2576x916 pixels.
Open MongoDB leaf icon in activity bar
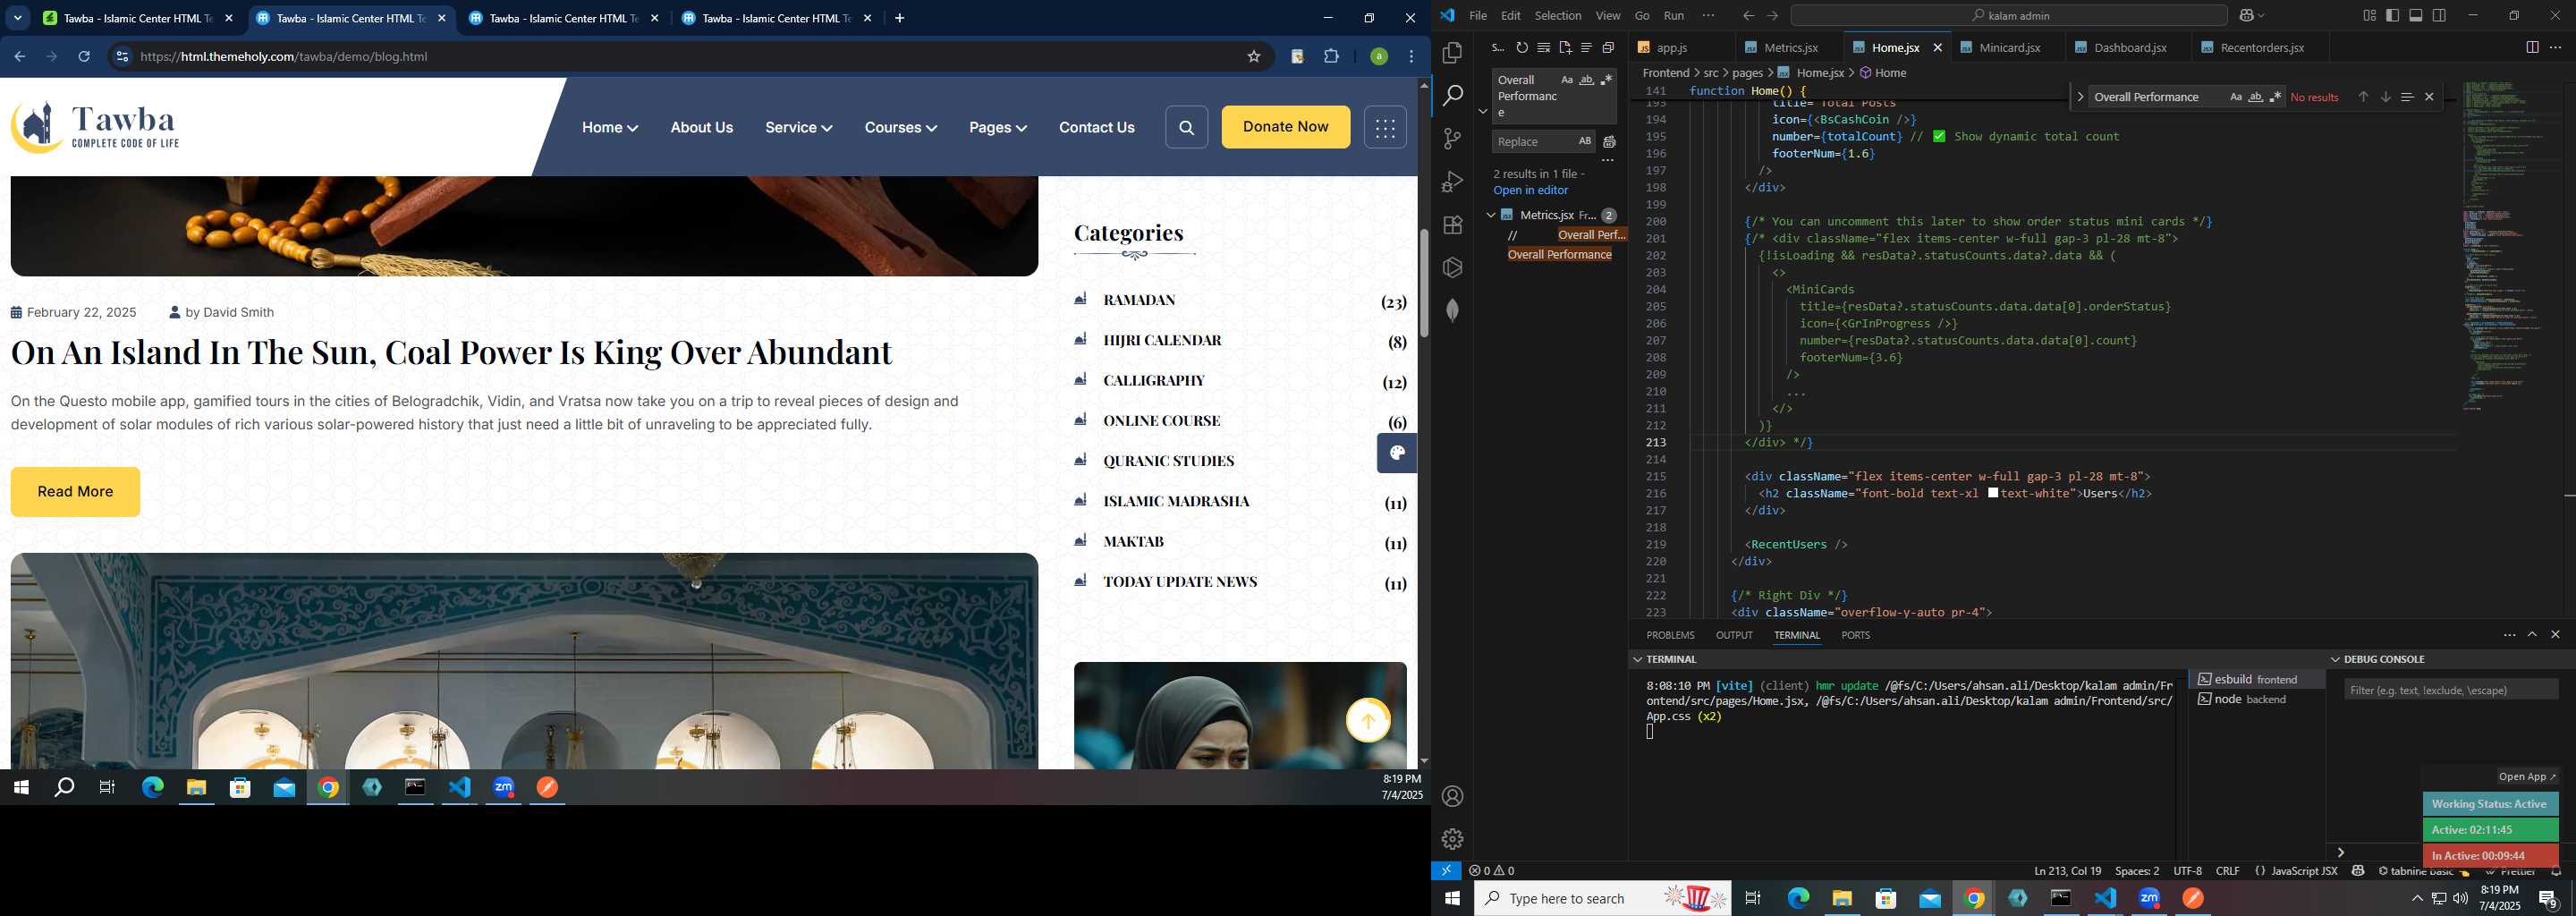coord(1452,310)
